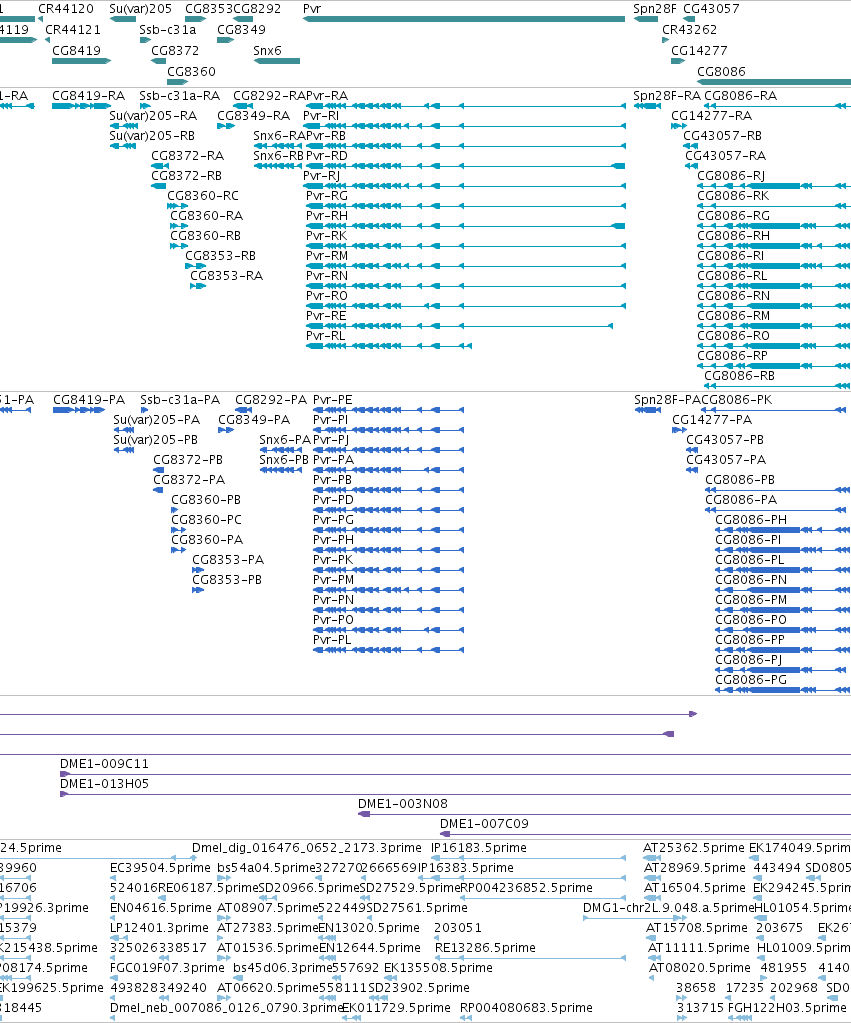Select the CG8360 gene label

tap(191, 71)
